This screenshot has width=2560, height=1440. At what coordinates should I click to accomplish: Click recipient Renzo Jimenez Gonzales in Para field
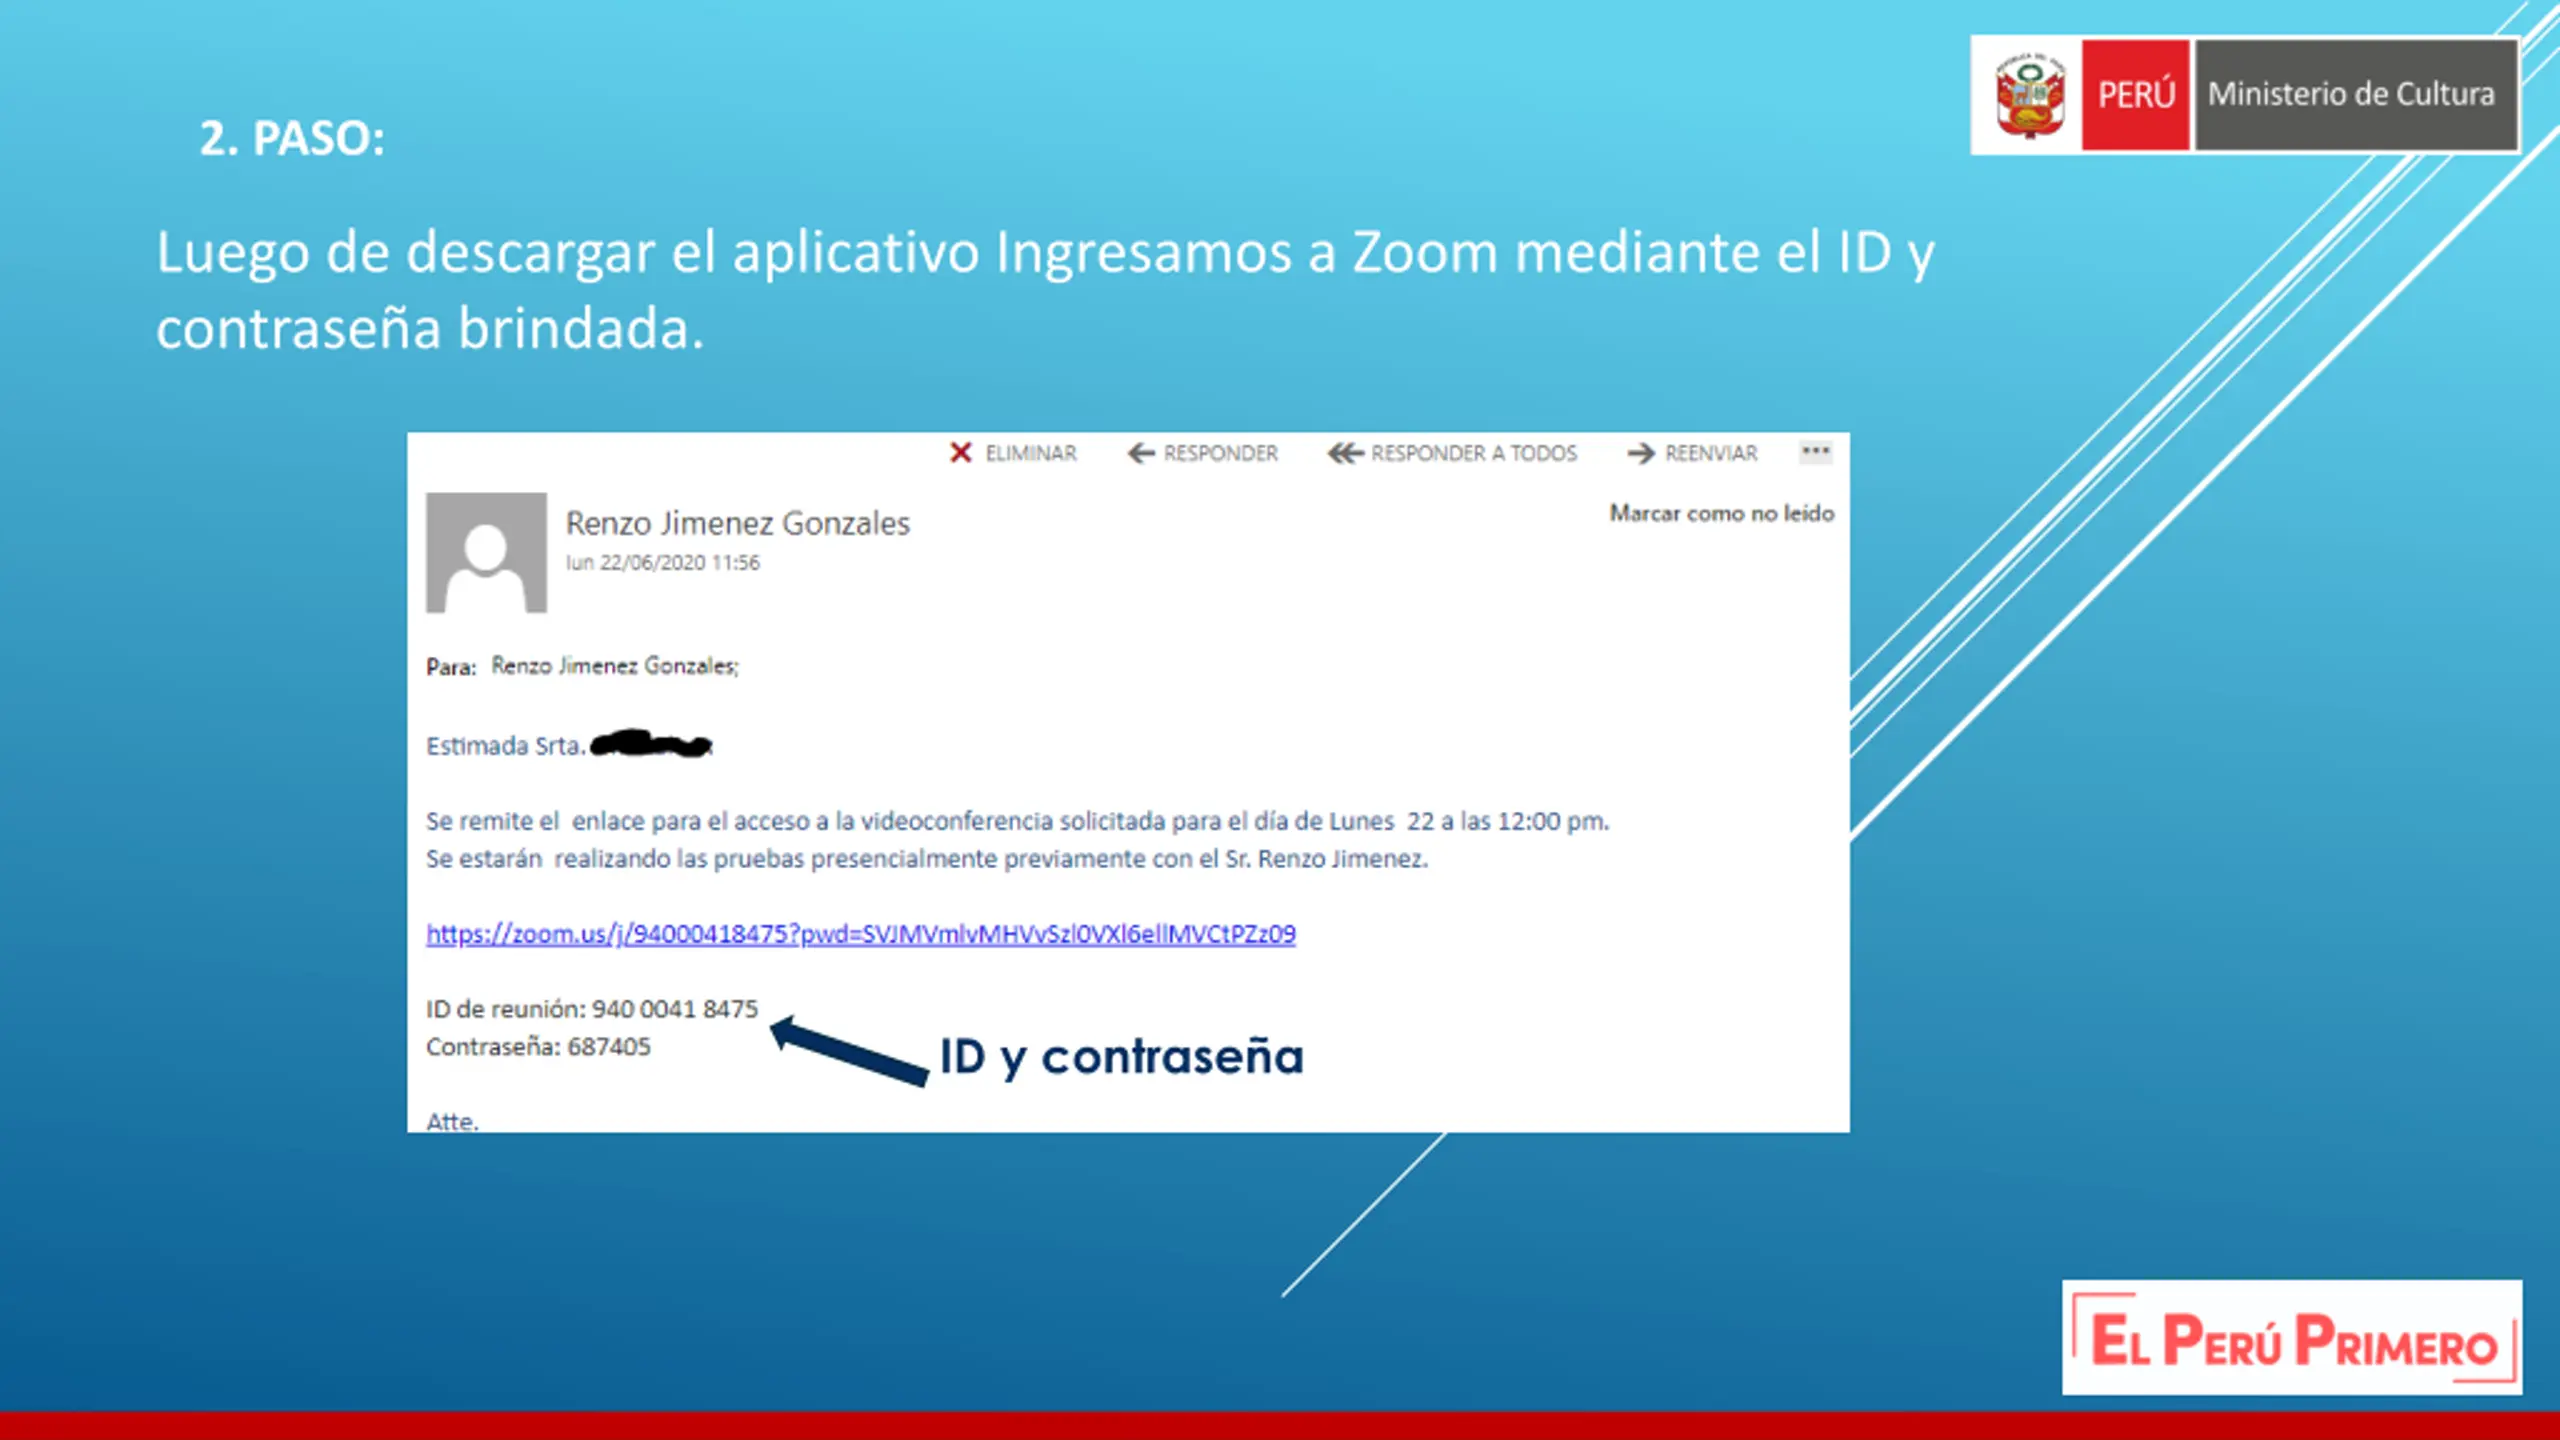615,666
